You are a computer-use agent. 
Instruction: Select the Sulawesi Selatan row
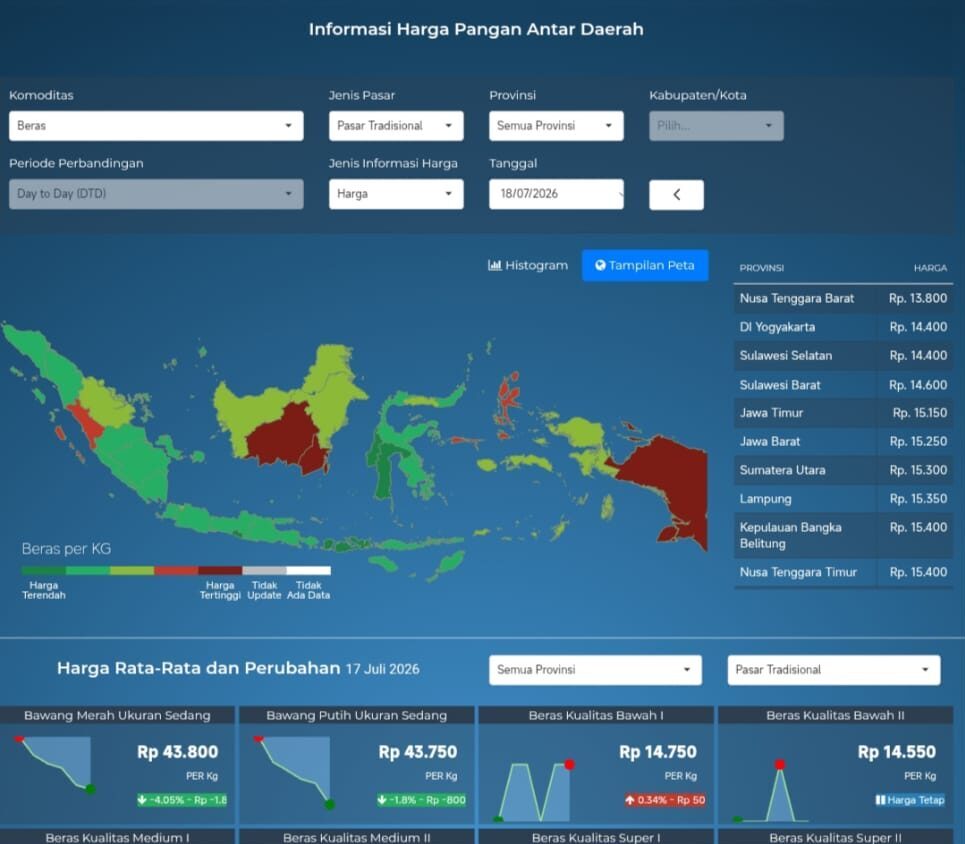point(843,356)
